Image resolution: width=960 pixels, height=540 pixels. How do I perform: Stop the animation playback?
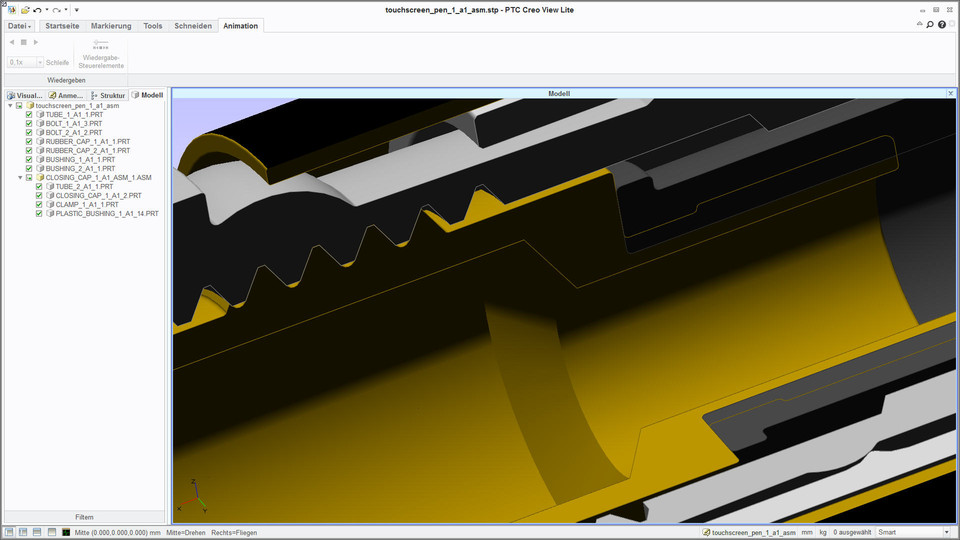24,42
